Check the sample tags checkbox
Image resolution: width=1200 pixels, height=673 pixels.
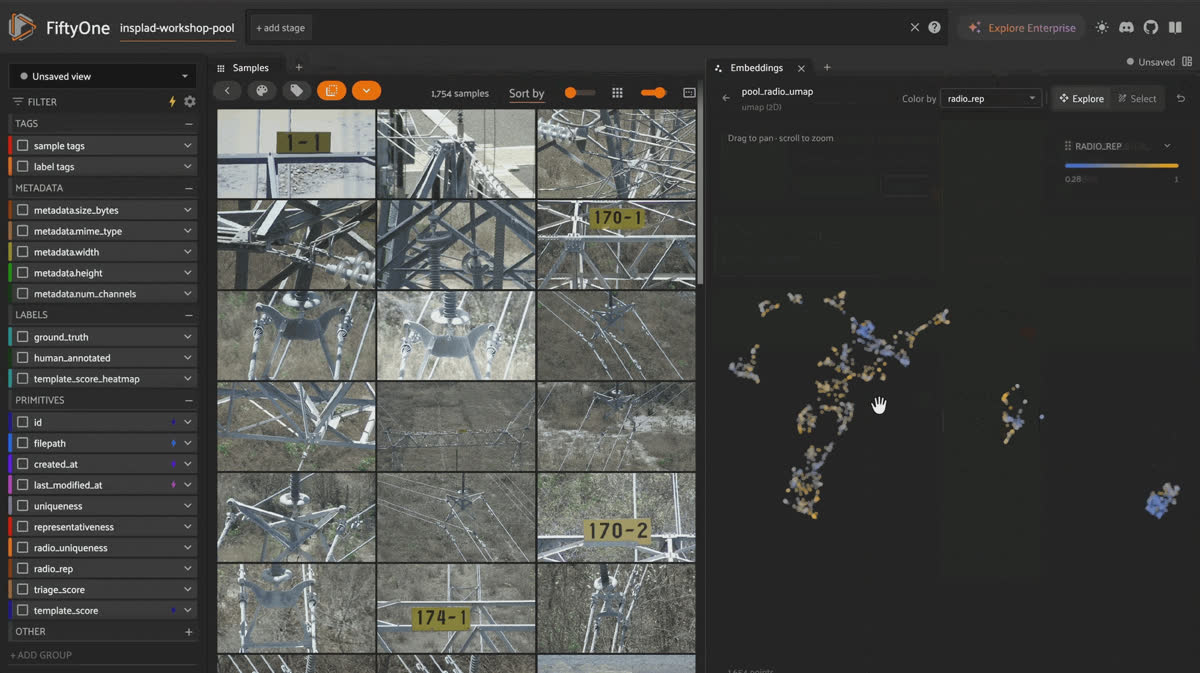tap(23, 146)
